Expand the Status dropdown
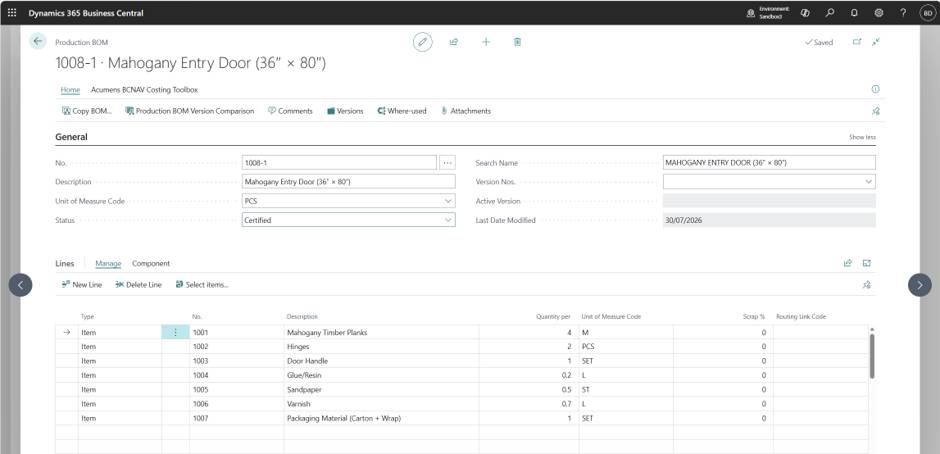Viewport: 940px width, 454px height. (x=448, y=220)
